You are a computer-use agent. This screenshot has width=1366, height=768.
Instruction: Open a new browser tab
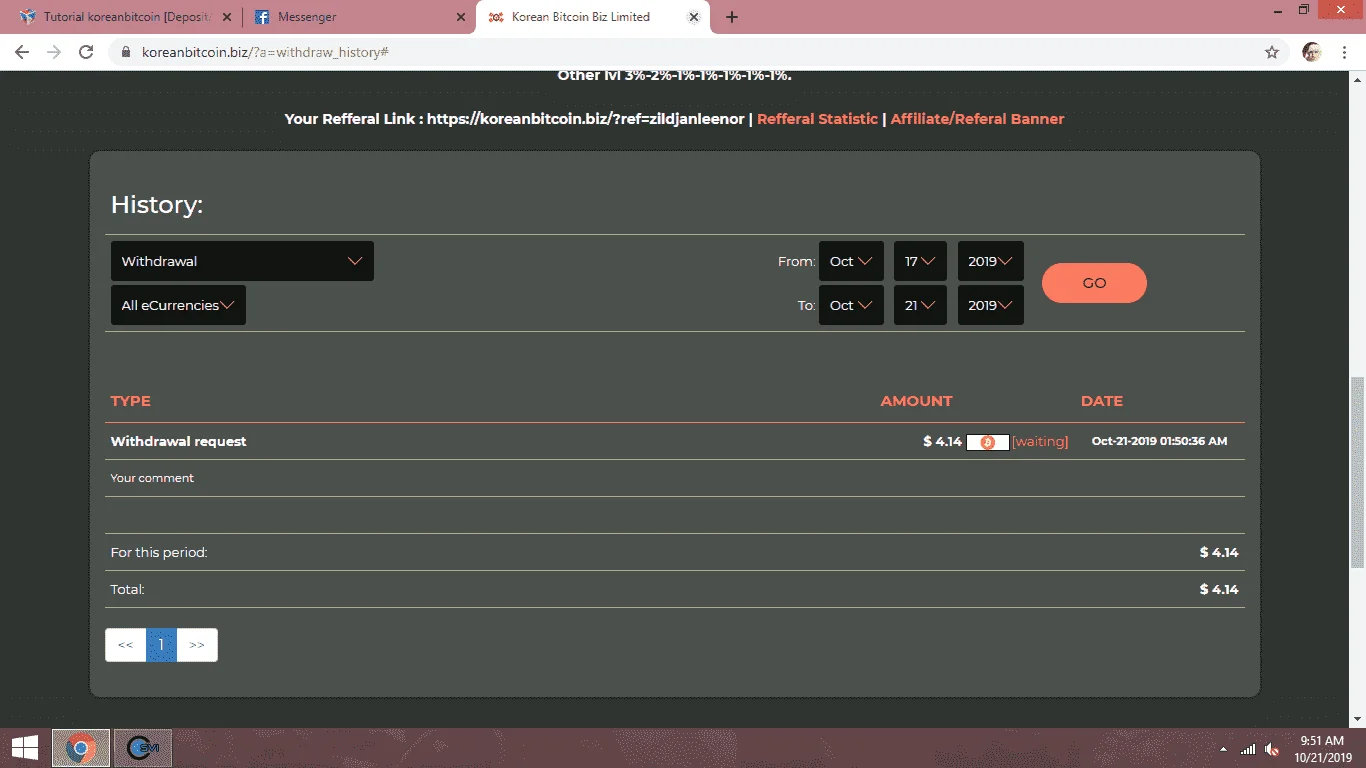[x=732, y=17]
